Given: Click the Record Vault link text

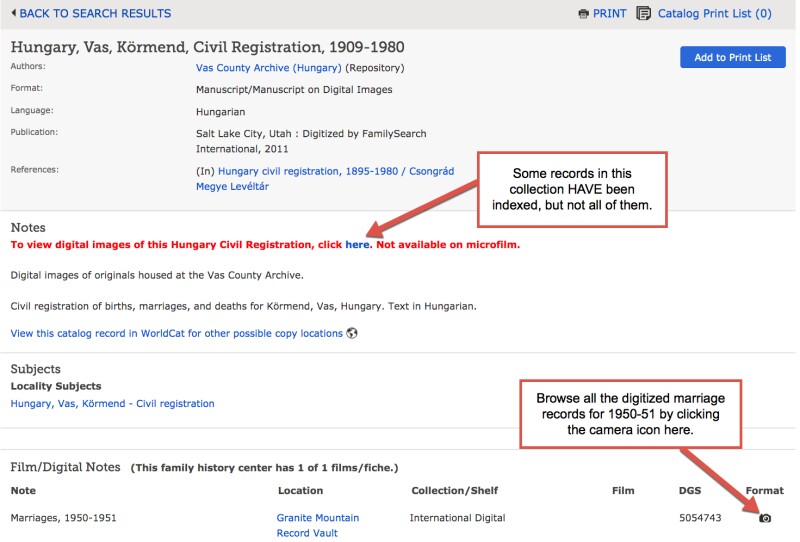Looking at the screenshot, I should tap(307, 533).
